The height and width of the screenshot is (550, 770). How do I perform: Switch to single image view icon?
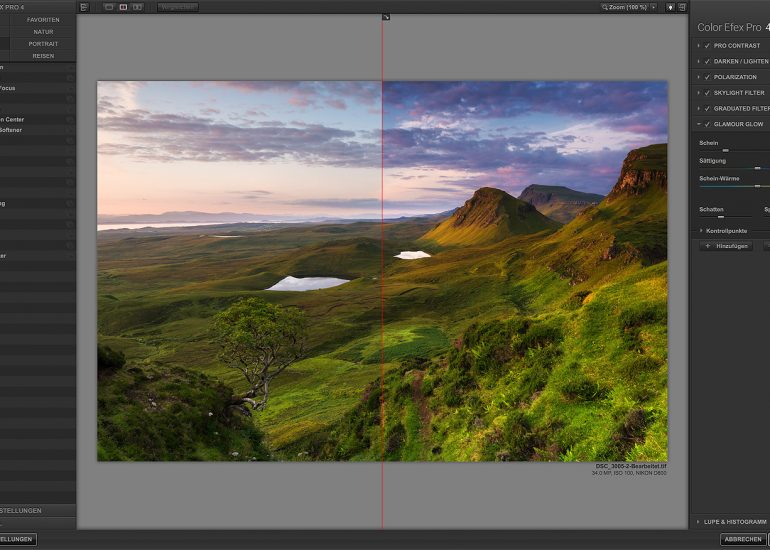[110, 7]
